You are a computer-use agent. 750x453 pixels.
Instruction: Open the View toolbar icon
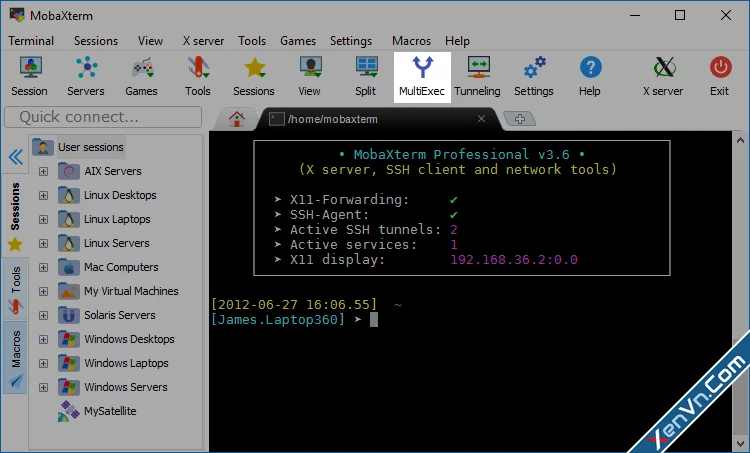(309, 77)
